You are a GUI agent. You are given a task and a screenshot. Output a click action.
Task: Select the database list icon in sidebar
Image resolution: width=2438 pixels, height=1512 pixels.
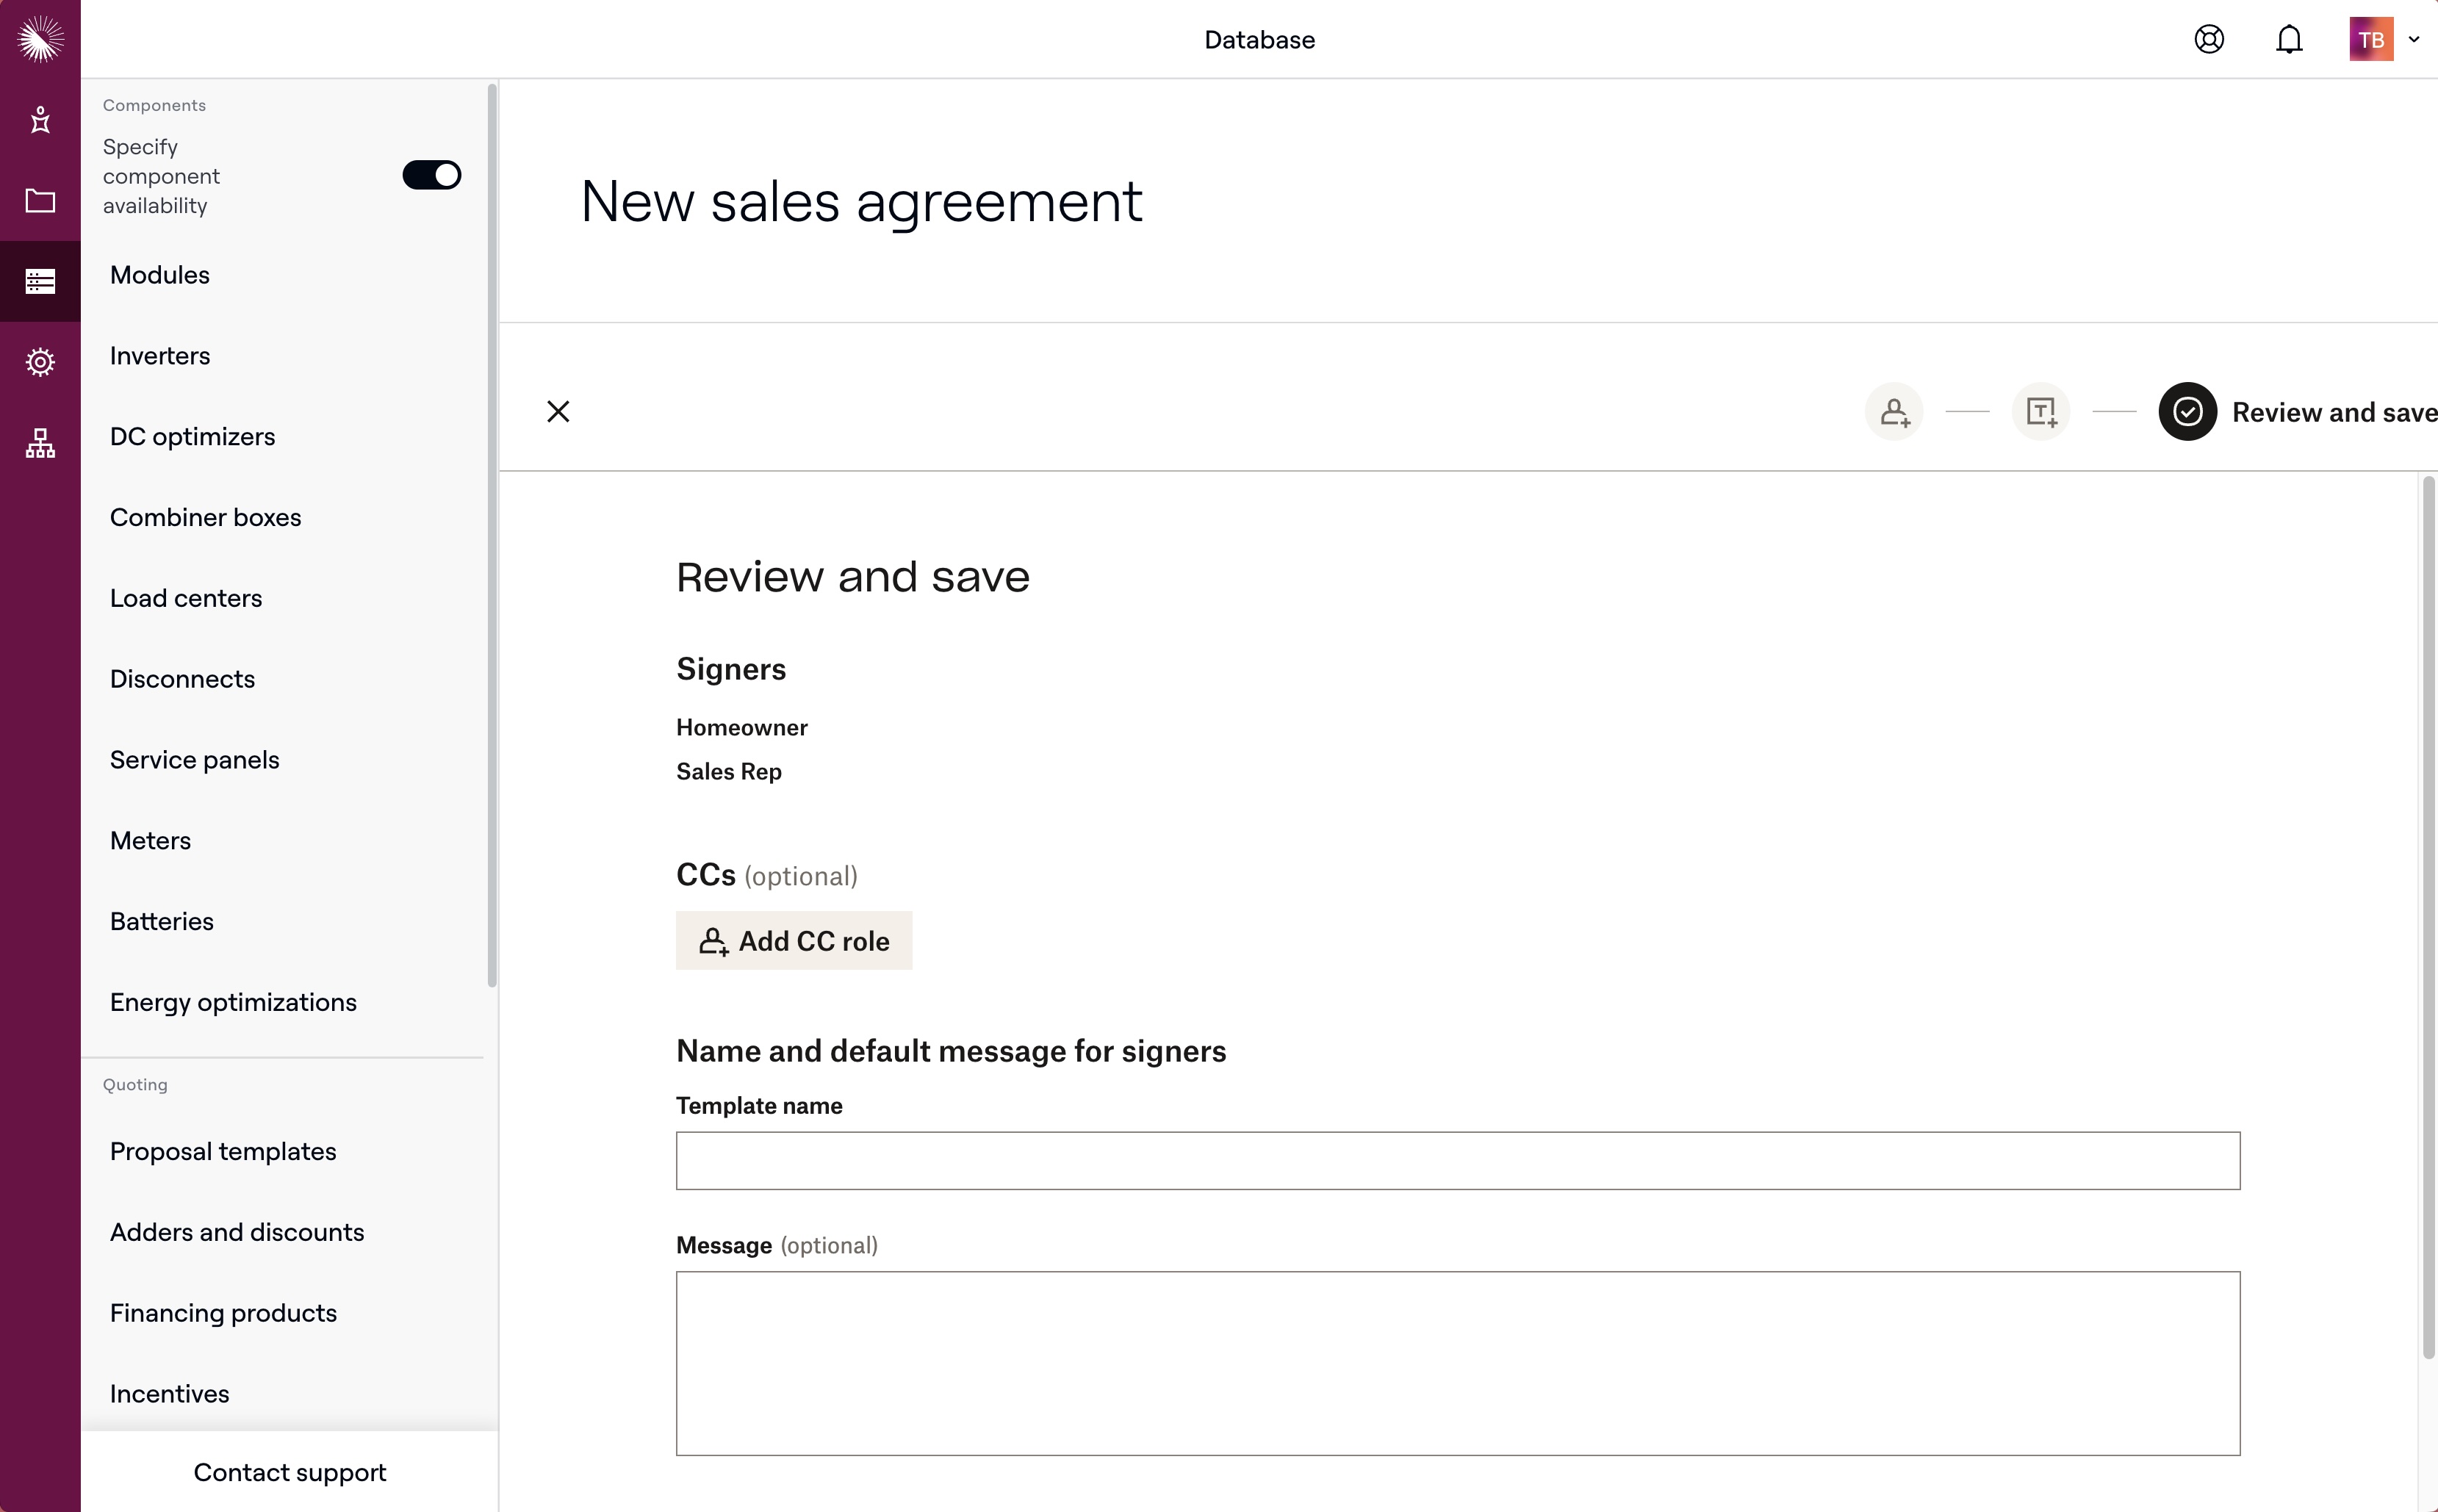tap(40, 282)
